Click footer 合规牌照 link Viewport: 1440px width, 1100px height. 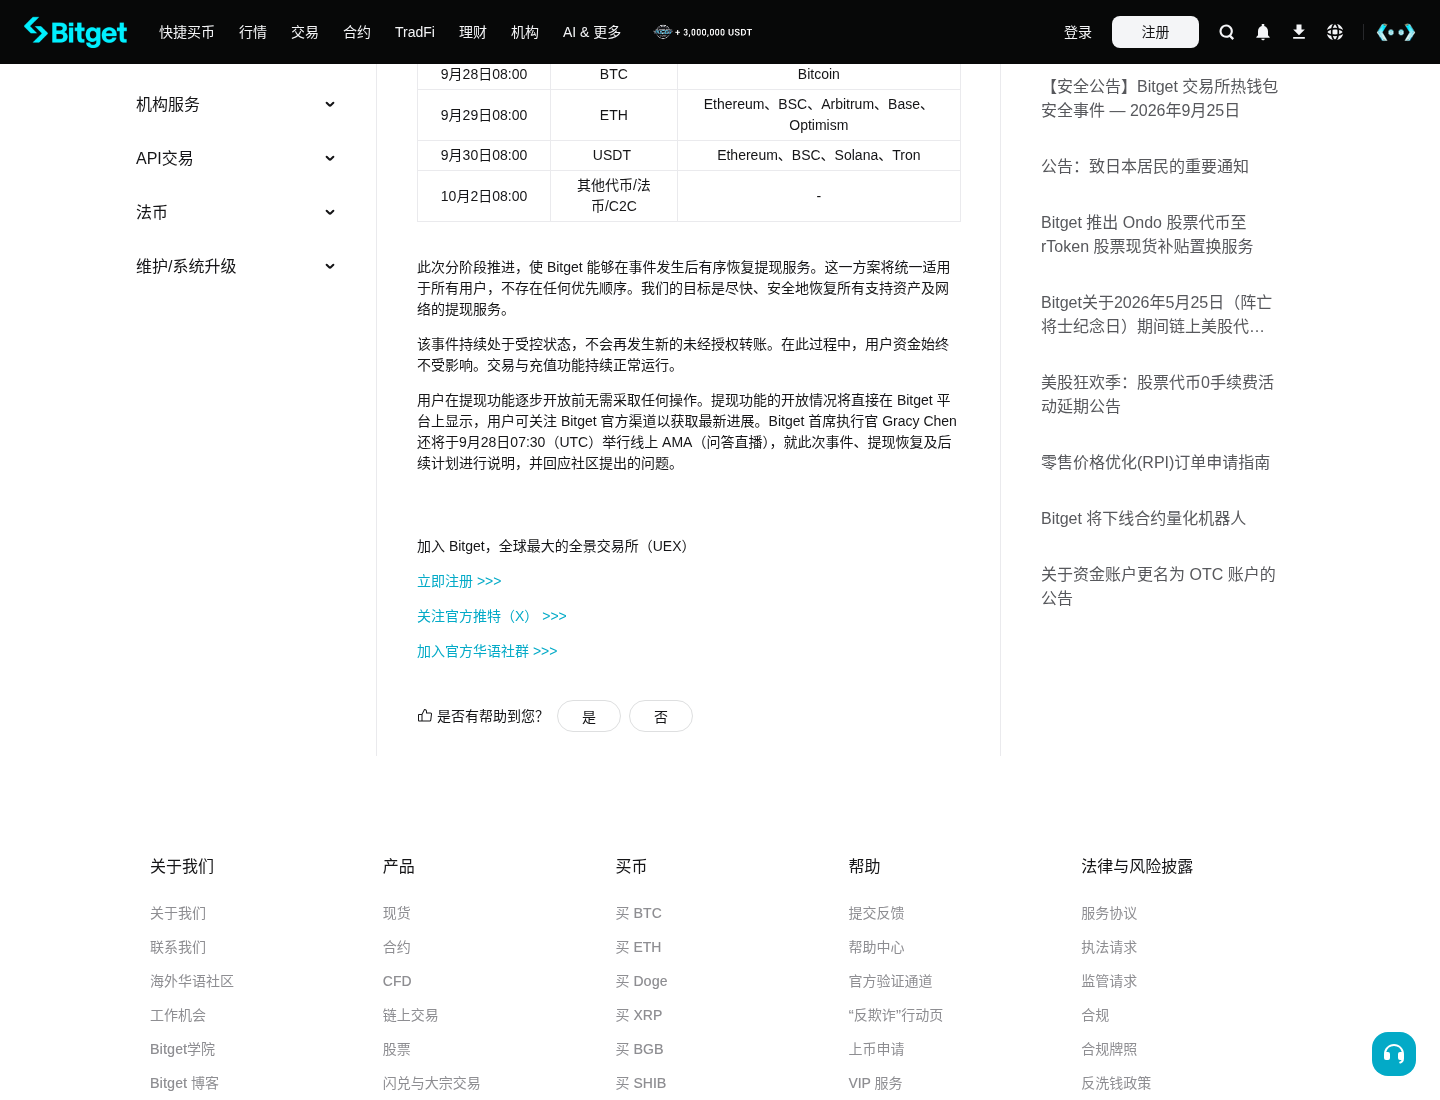pyautogui.click(x=1109, y=1049)
